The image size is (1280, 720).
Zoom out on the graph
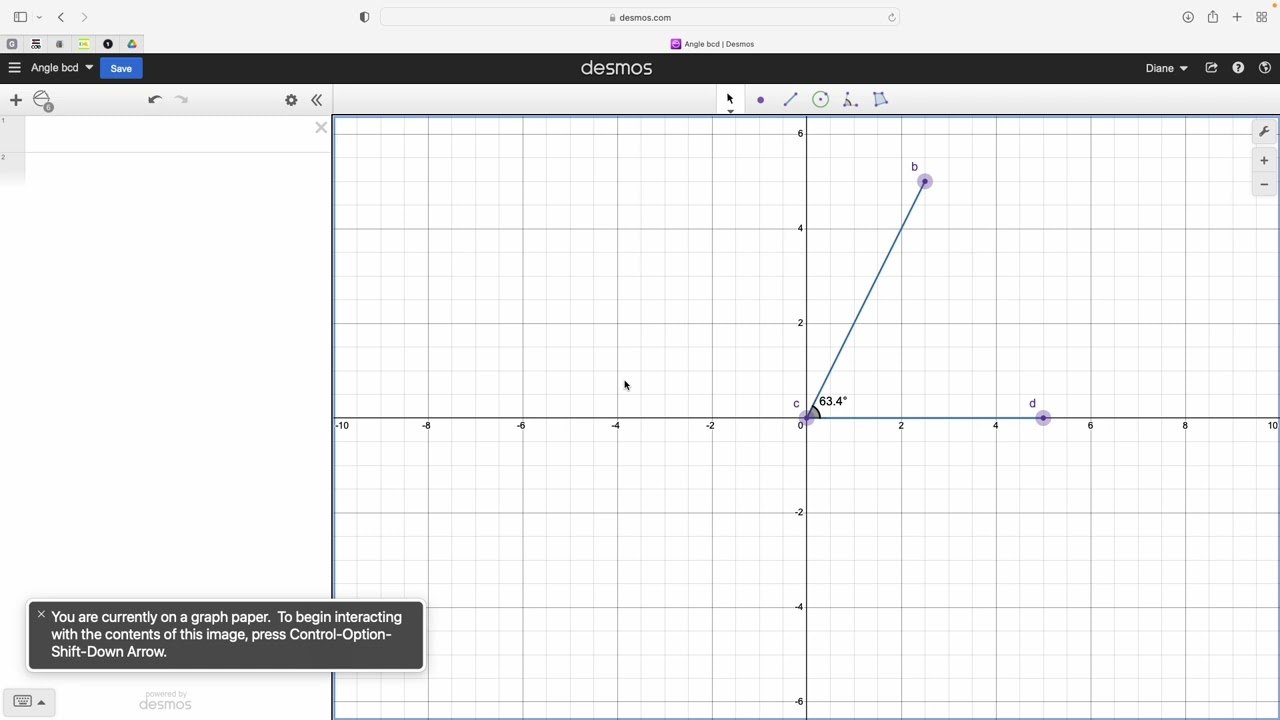click(x=1264, y=184)
